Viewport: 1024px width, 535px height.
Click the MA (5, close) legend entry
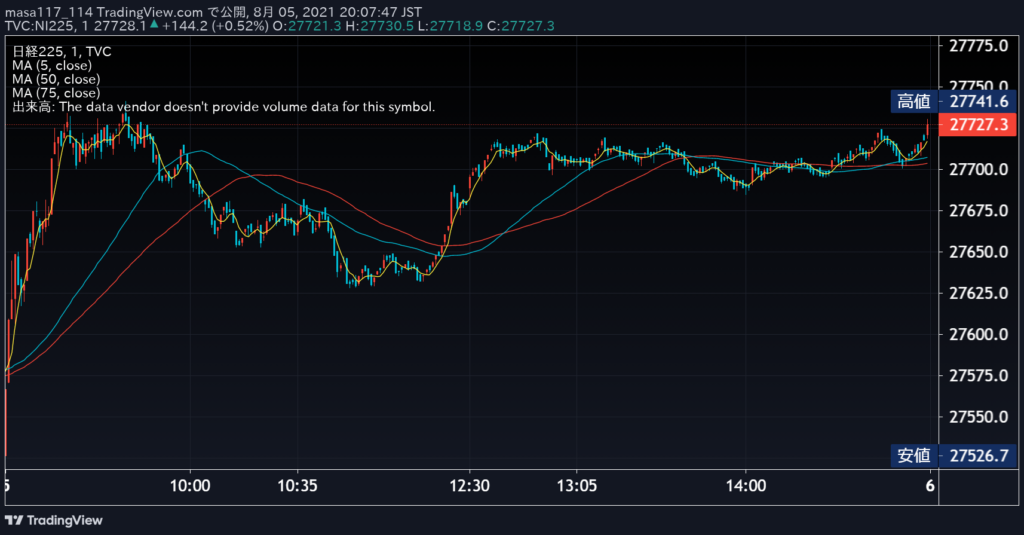pyautogui.click(x=52, y=65)
